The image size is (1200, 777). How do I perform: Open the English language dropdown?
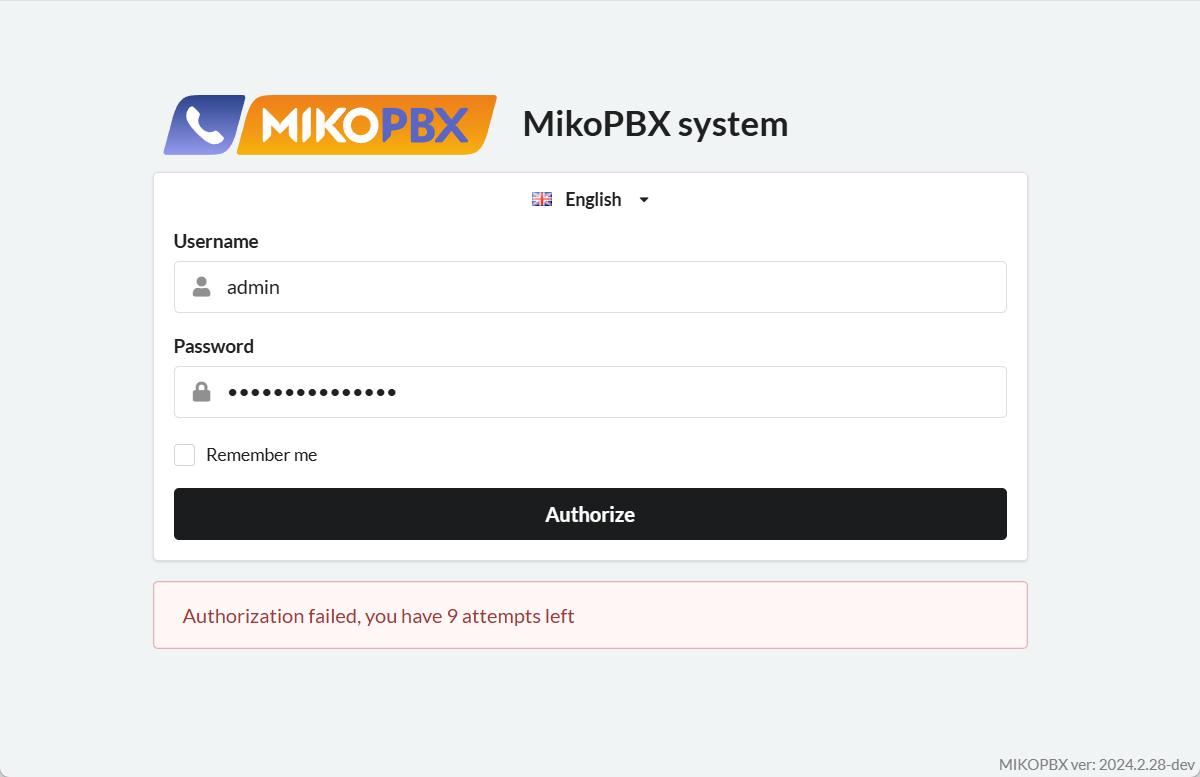[x=592, y=200]
